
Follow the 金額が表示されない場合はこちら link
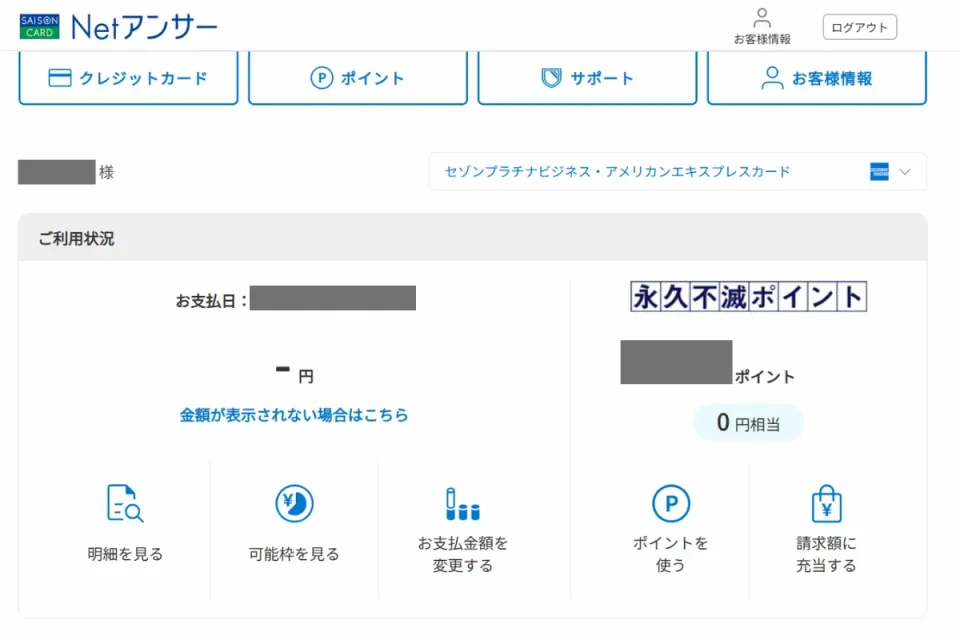point(294,414)
